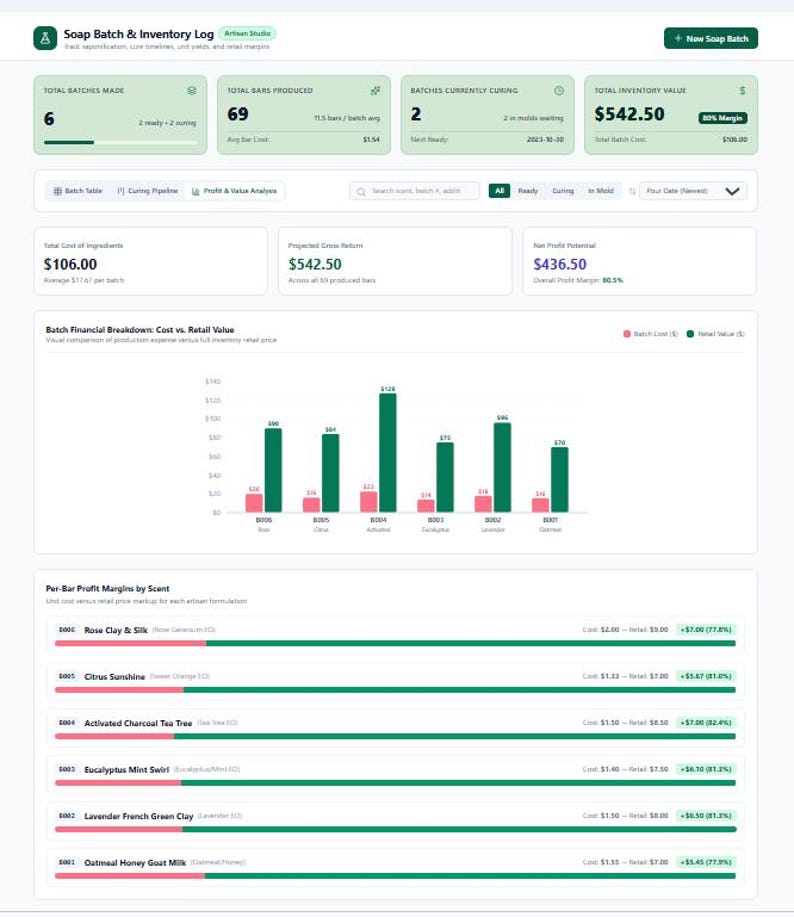
Task: Click the +$6.50 (81.3%) profit badge
Action: [706, 816]
